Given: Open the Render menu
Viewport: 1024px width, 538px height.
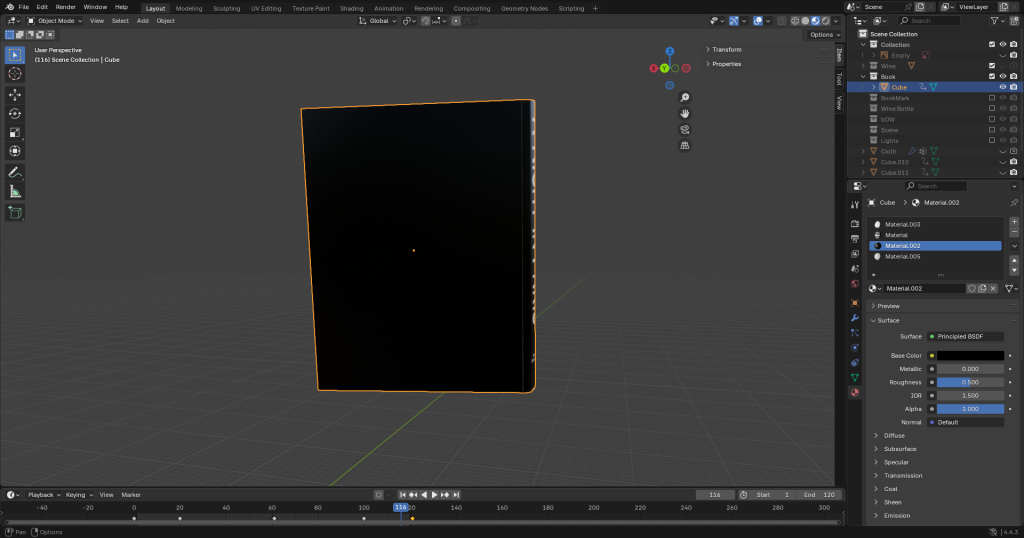Looking at the screenshot, I should coord(65,7).
